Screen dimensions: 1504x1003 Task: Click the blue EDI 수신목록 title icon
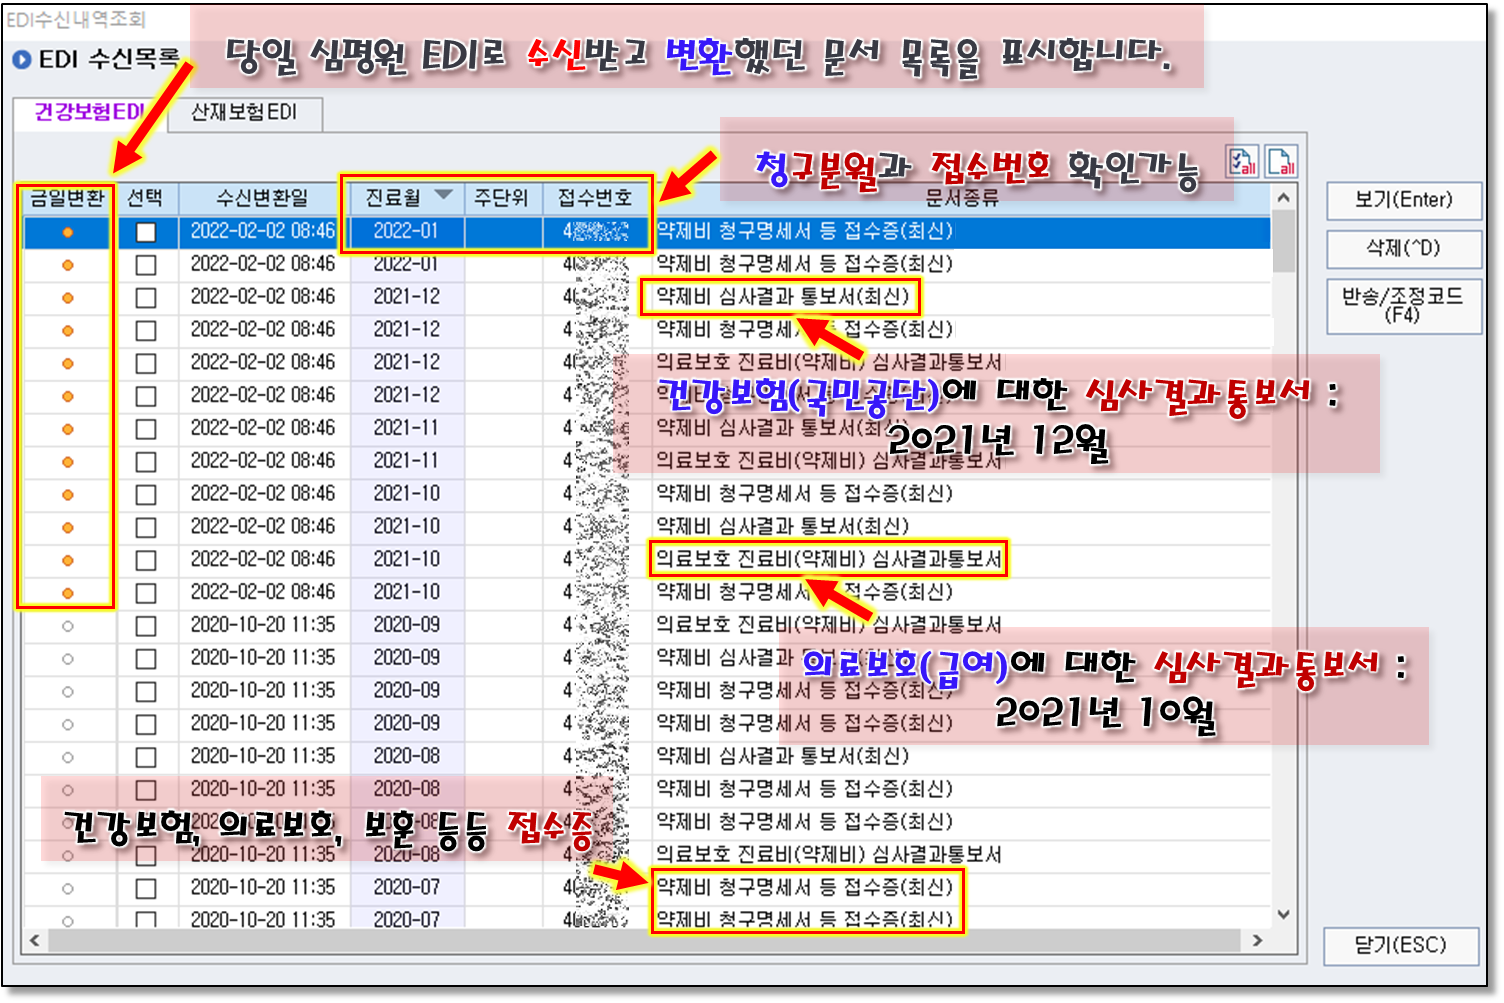pos(22,60)
